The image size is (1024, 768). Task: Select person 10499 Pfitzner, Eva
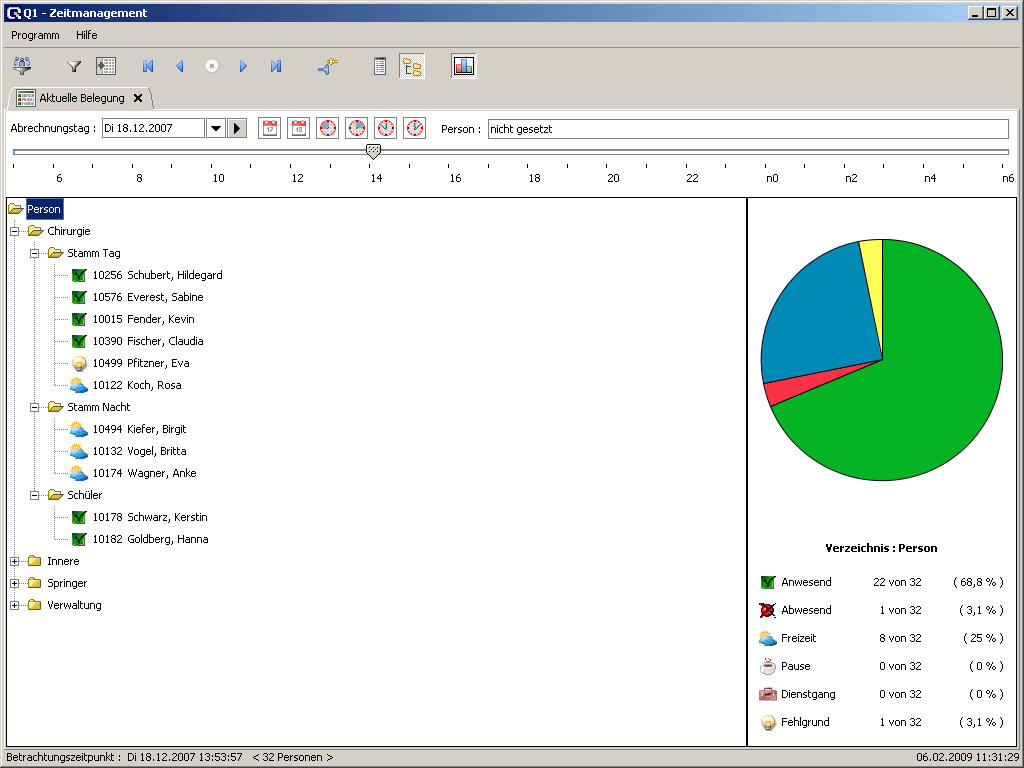[x=140, y=363]
